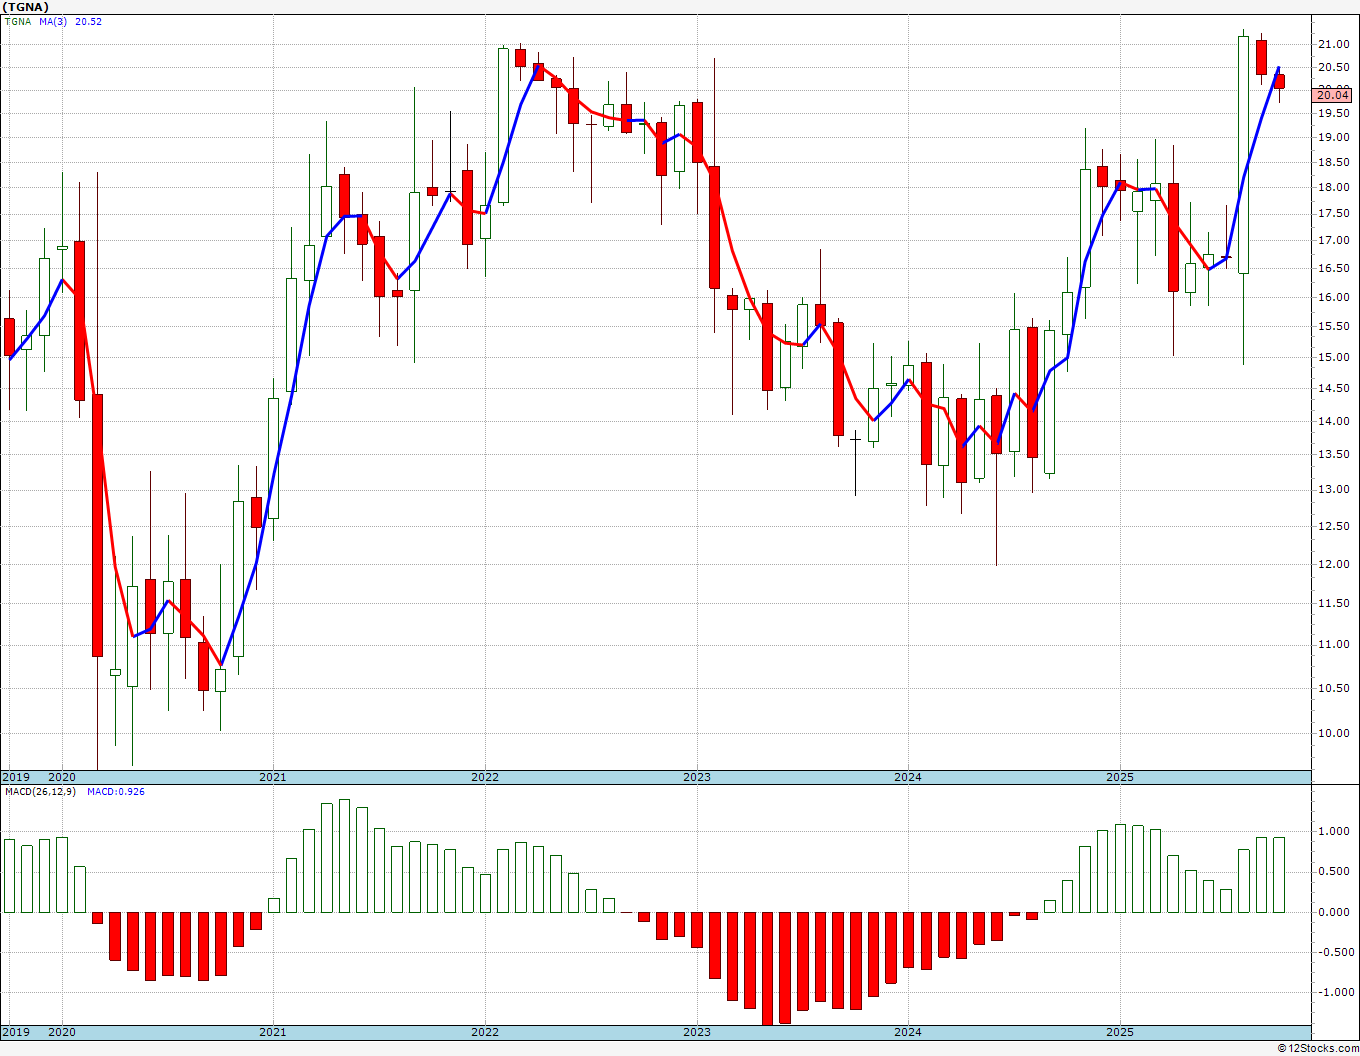Image resolution: width=1360 pixels, height=1056 pixels.
Task: Click the MA(3) indicator label
Action: (54, 22)
